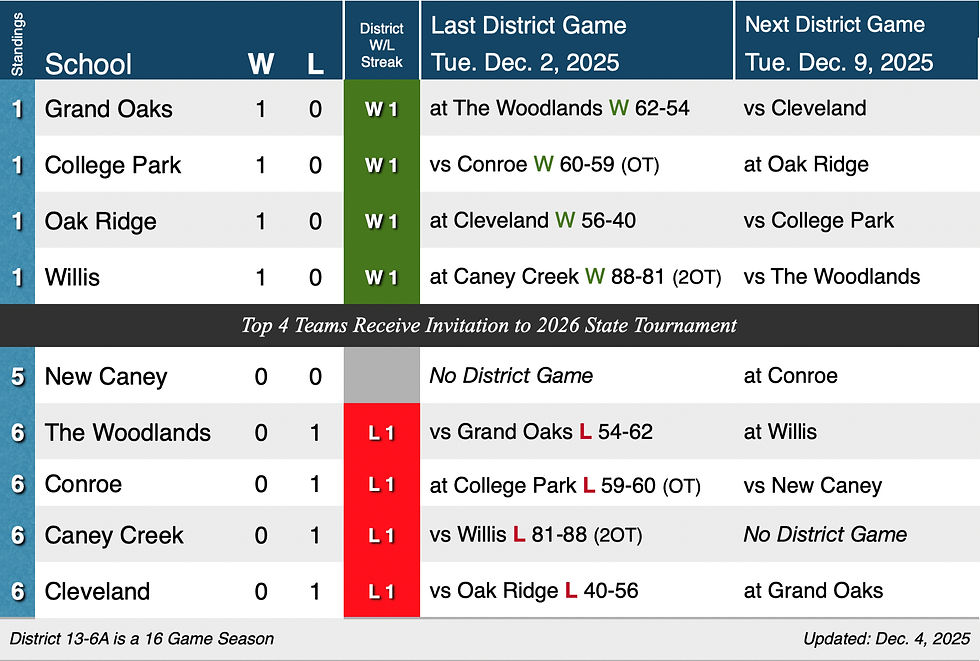The image size is (980, 661).
Task: Click the 'District 13-6A is a 16 Game Season' note
Action: tap(142, 638)
